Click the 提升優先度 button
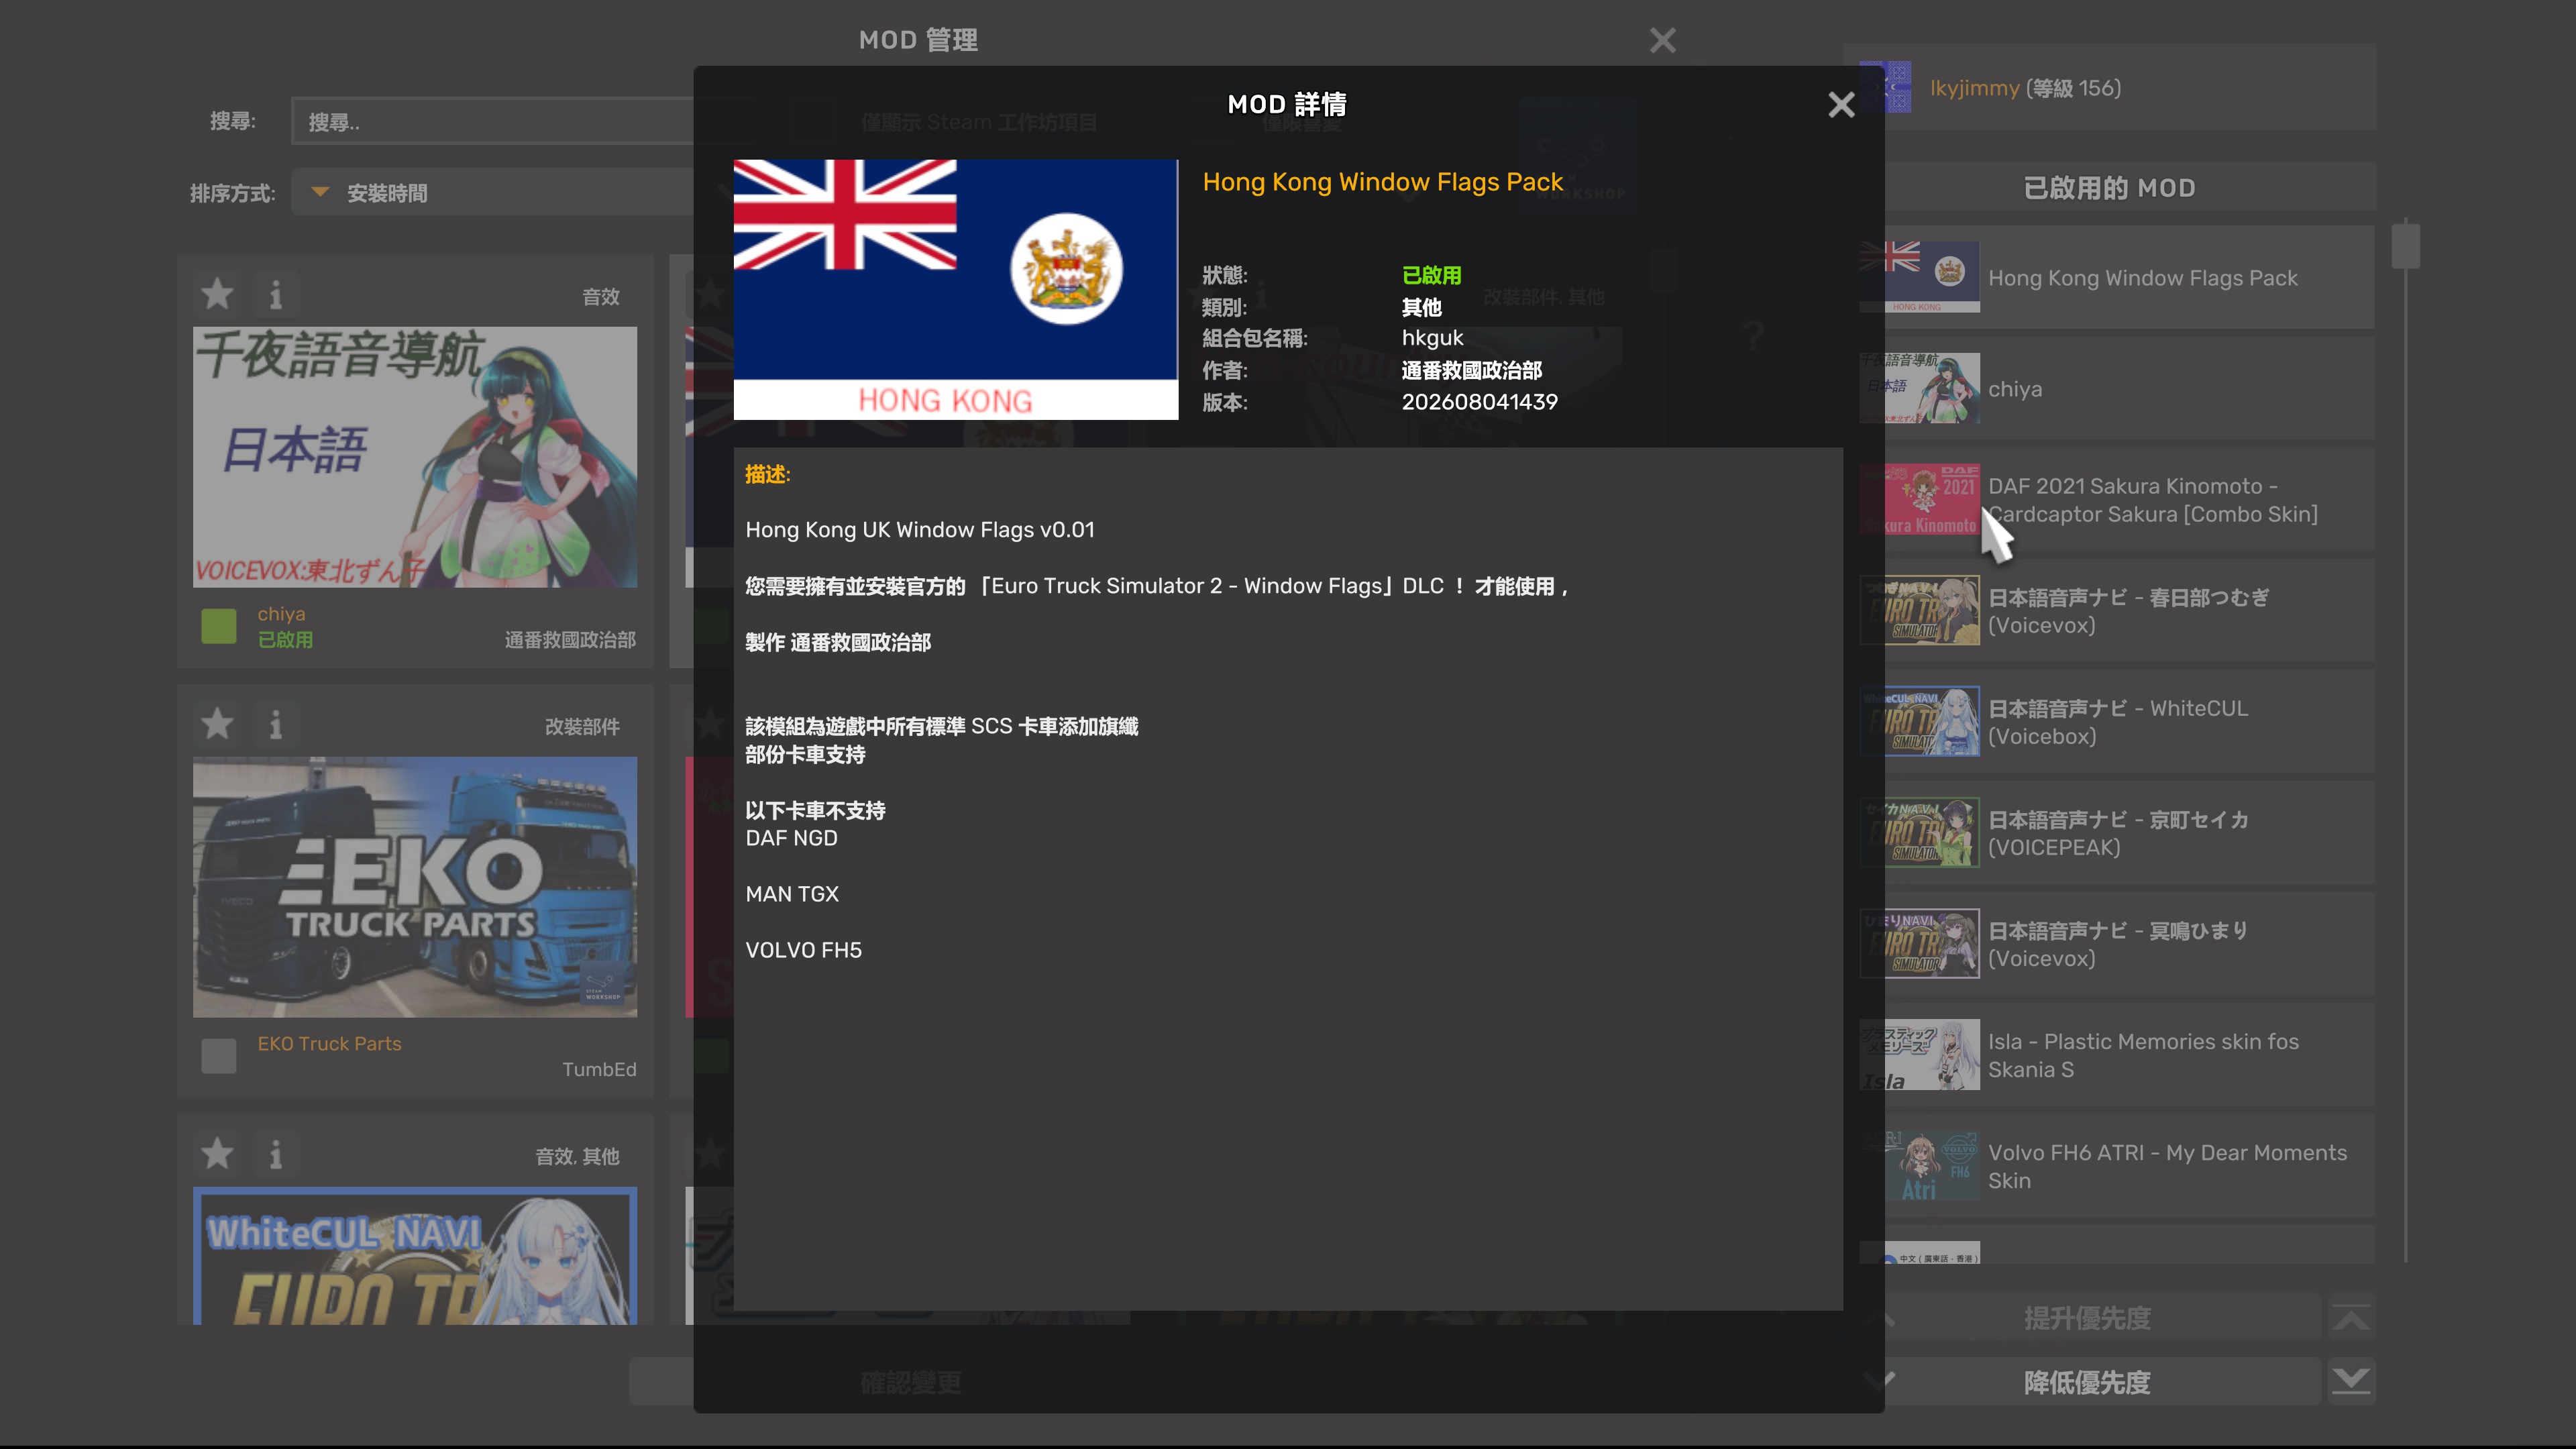The image size is (2576, 1449). 2086,1318
